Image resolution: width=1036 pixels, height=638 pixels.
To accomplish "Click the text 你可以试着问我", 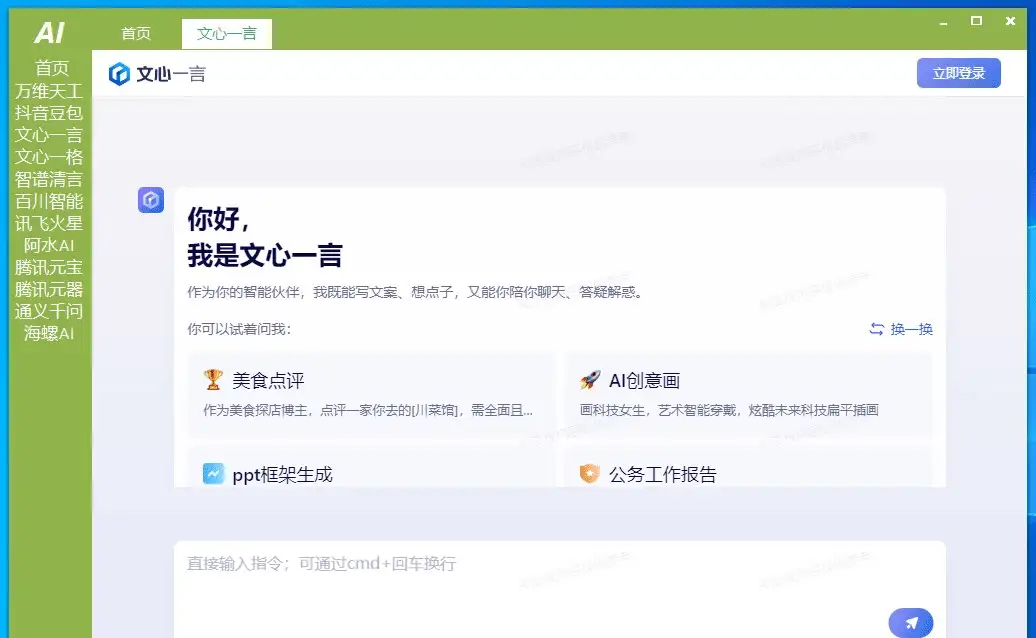I will (239, 329).
